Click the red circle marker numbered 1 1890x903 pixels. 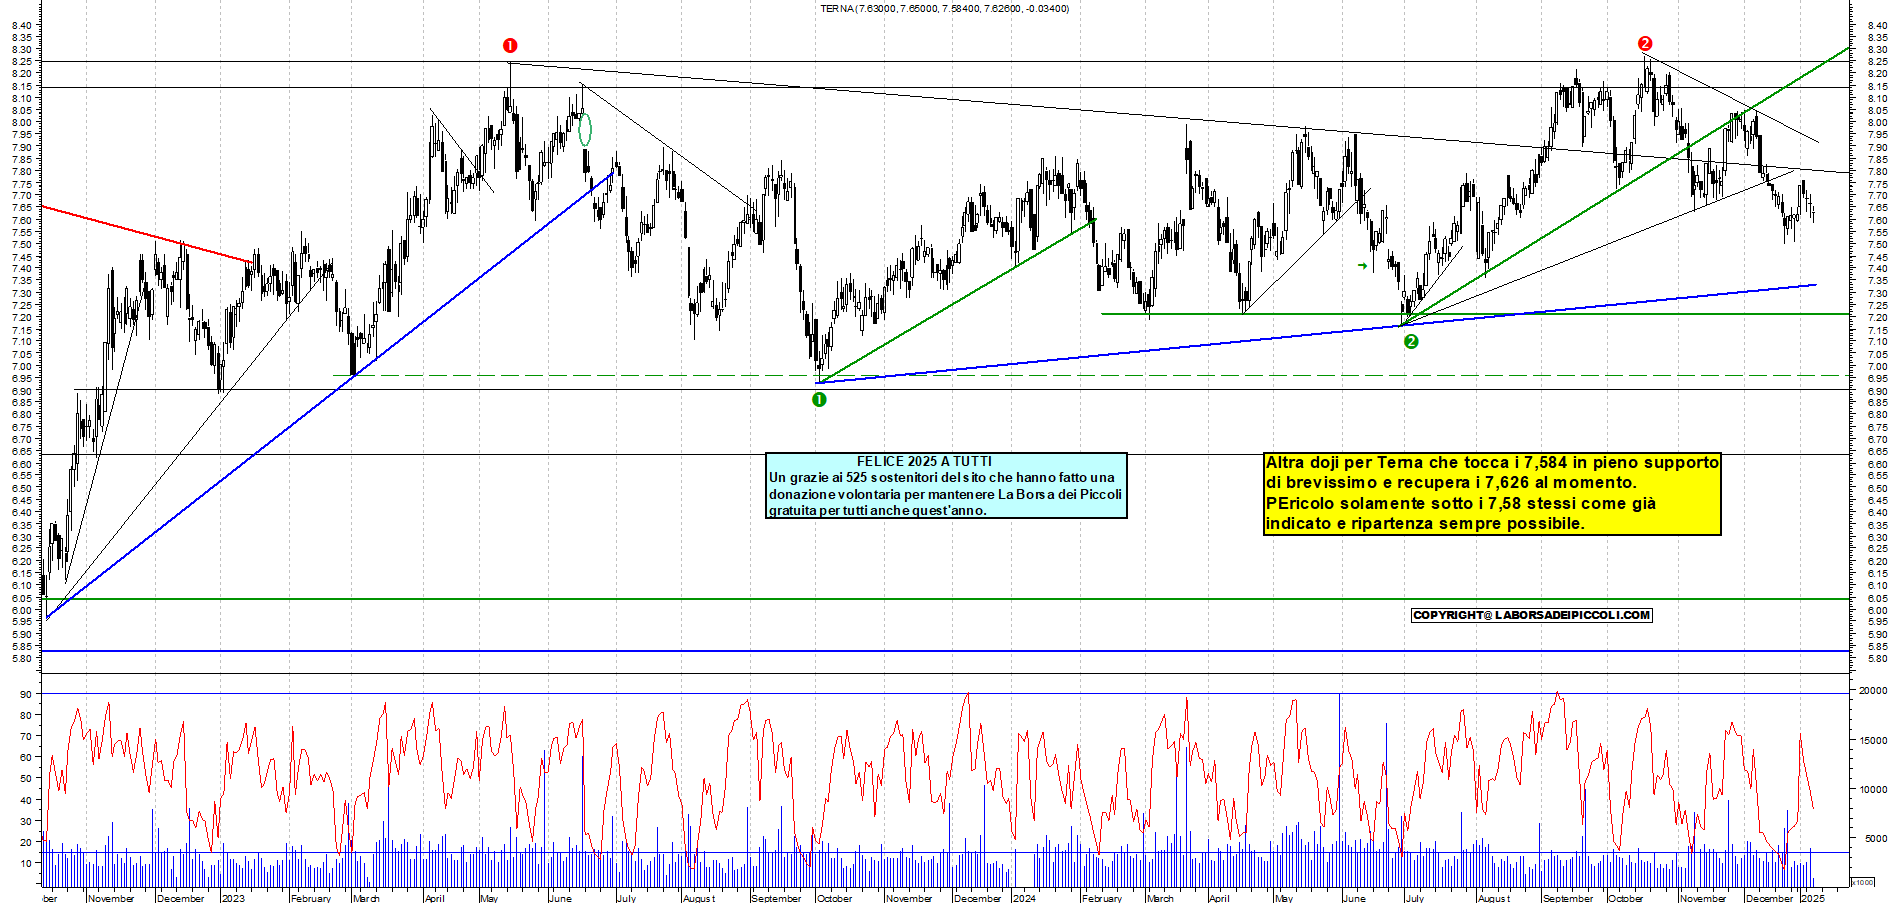510,45
